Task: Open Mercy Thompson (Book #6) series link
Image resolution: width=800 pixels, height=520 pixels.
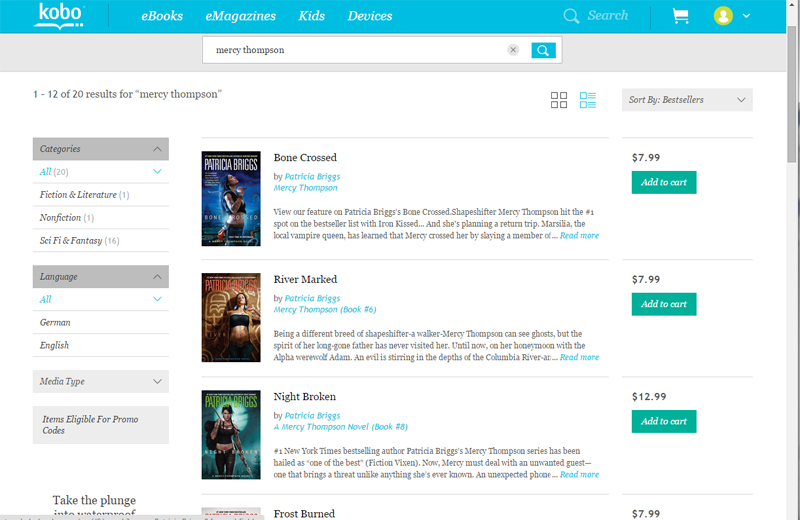Action: pos(324,310)
